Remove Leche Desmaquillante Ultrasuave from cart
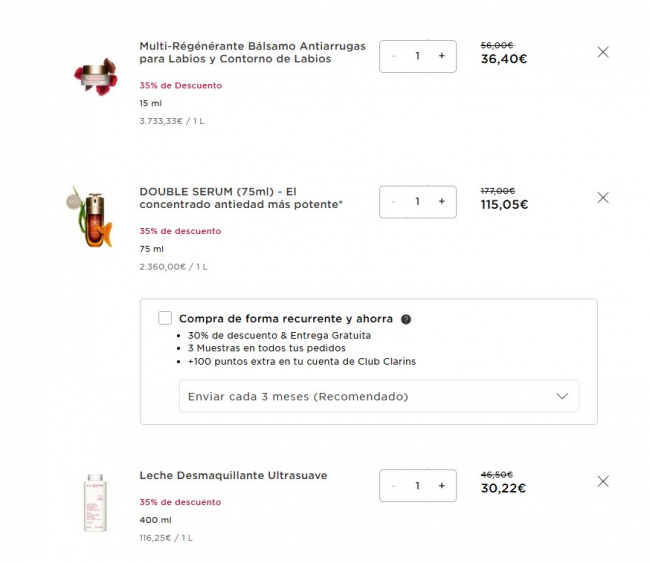The width and height of the screenshot is (650, 563). pos(602,481)
